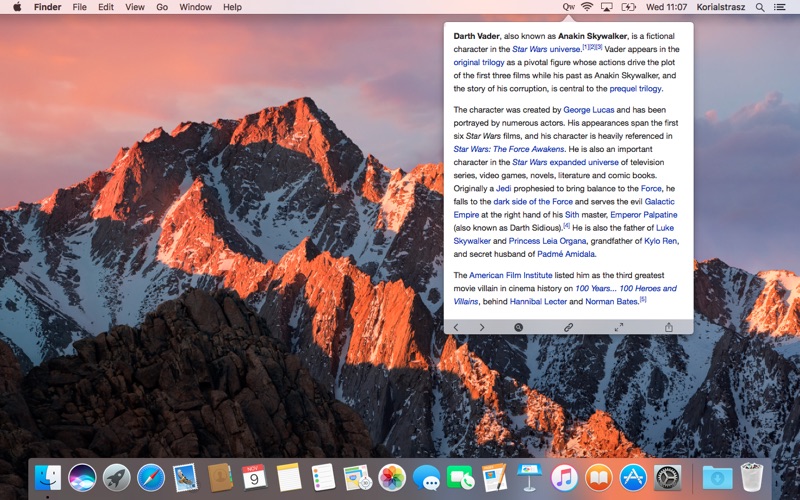Open Notification Center list icon
Viewport: 800px width, 500px height.
[x=780, y=7]
